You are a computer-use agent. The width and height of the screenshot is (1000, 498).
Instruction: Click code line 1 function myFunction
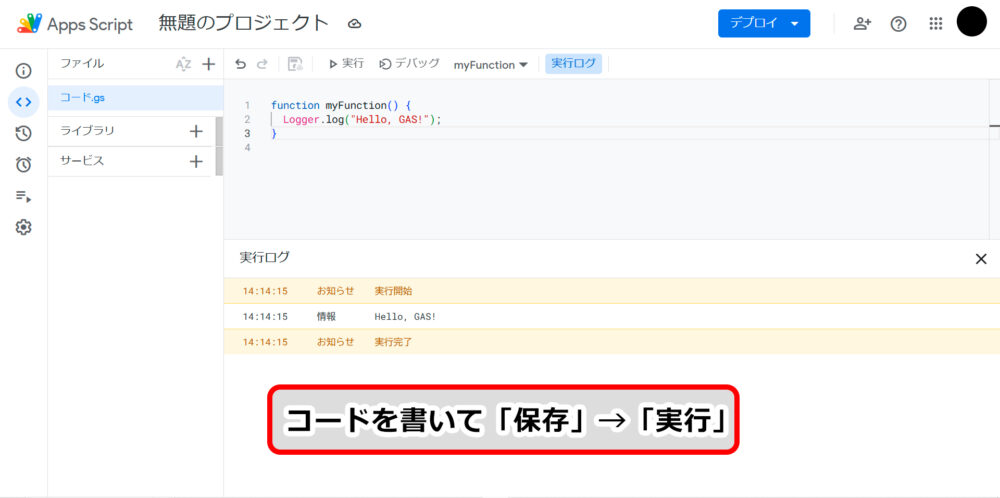pyautogui.click(x=341, y=105)
